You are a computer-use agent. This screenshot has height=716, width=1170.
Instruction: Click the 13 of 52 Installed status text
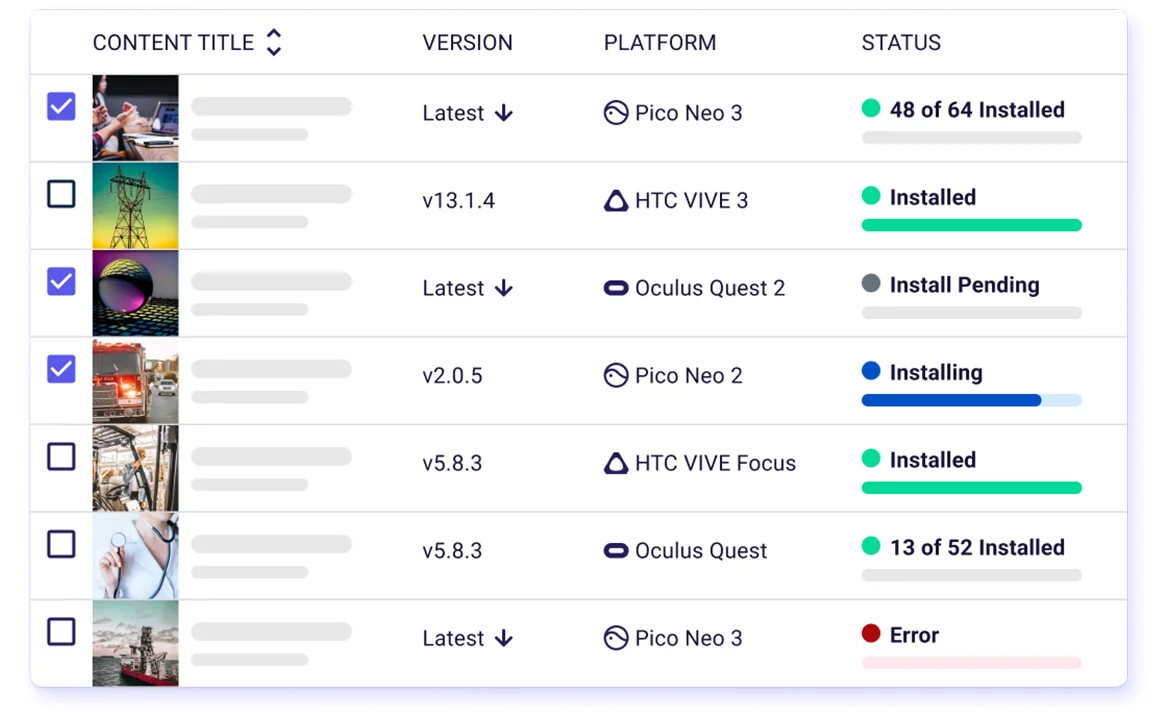tap(977, 547)
